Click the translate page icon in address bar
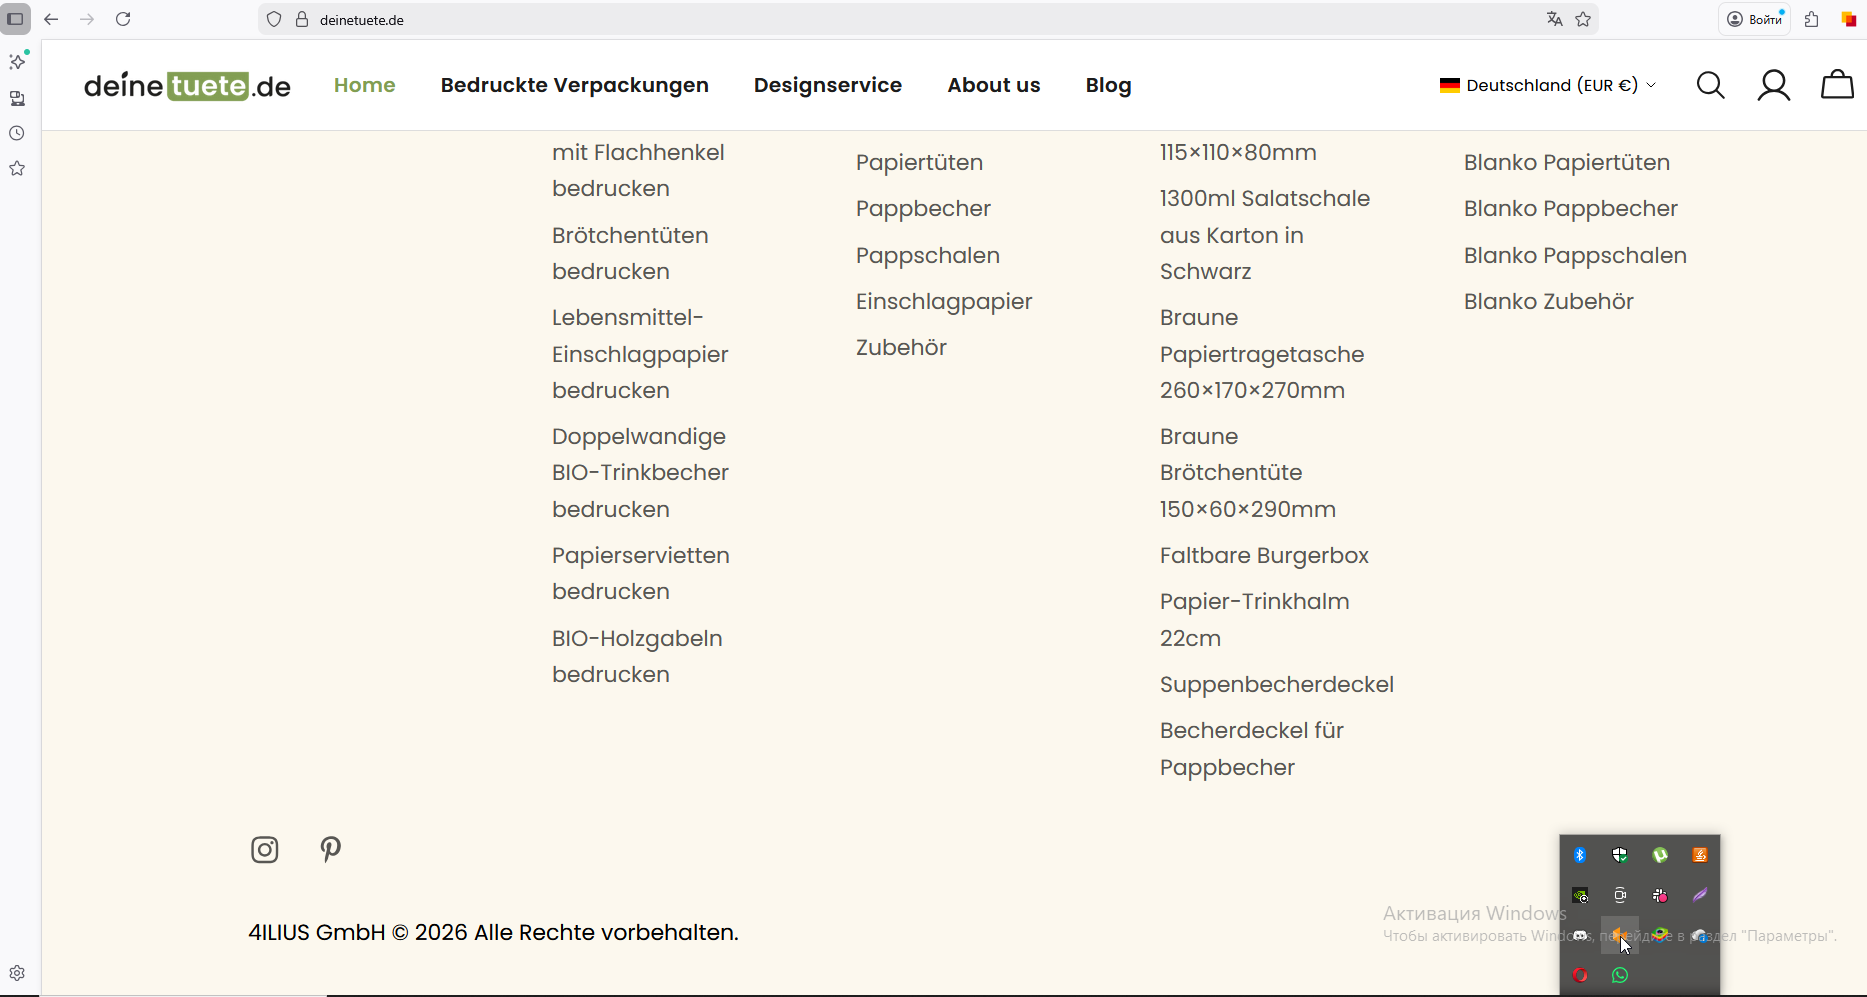Screen dimensions: 1867x997 (1554, 19)
